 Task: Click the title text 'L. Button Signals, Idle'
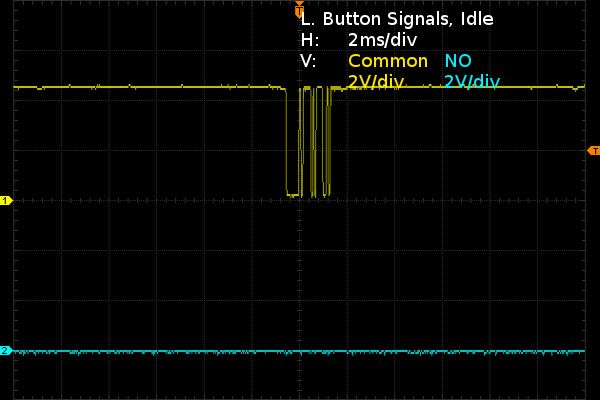coord(397,19)
